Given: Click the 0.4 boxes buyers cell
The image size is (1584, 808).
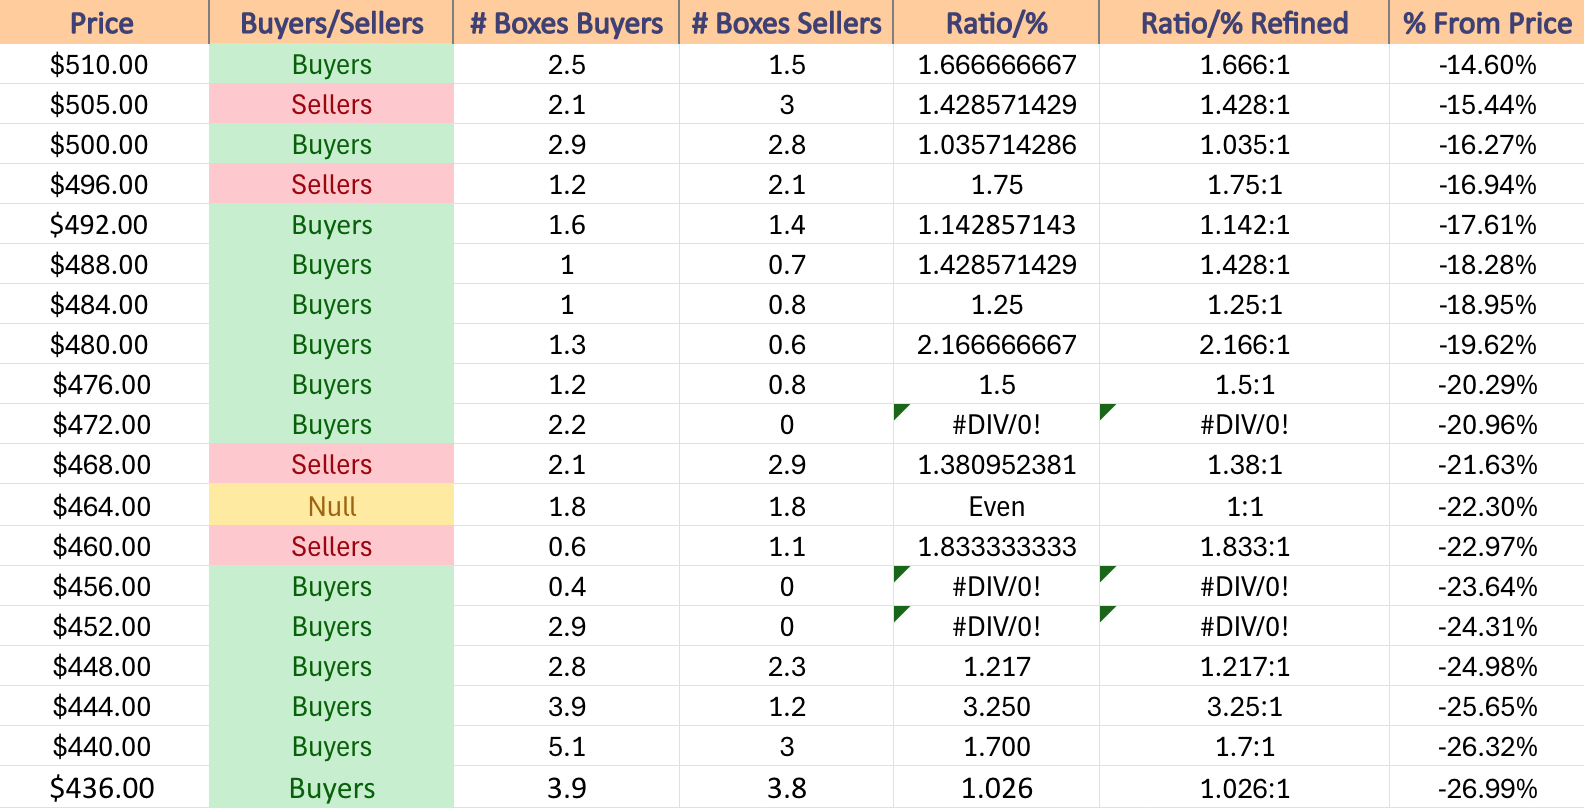Looking at the screenshot, I should pyautogui.click(x=566, y=586).
